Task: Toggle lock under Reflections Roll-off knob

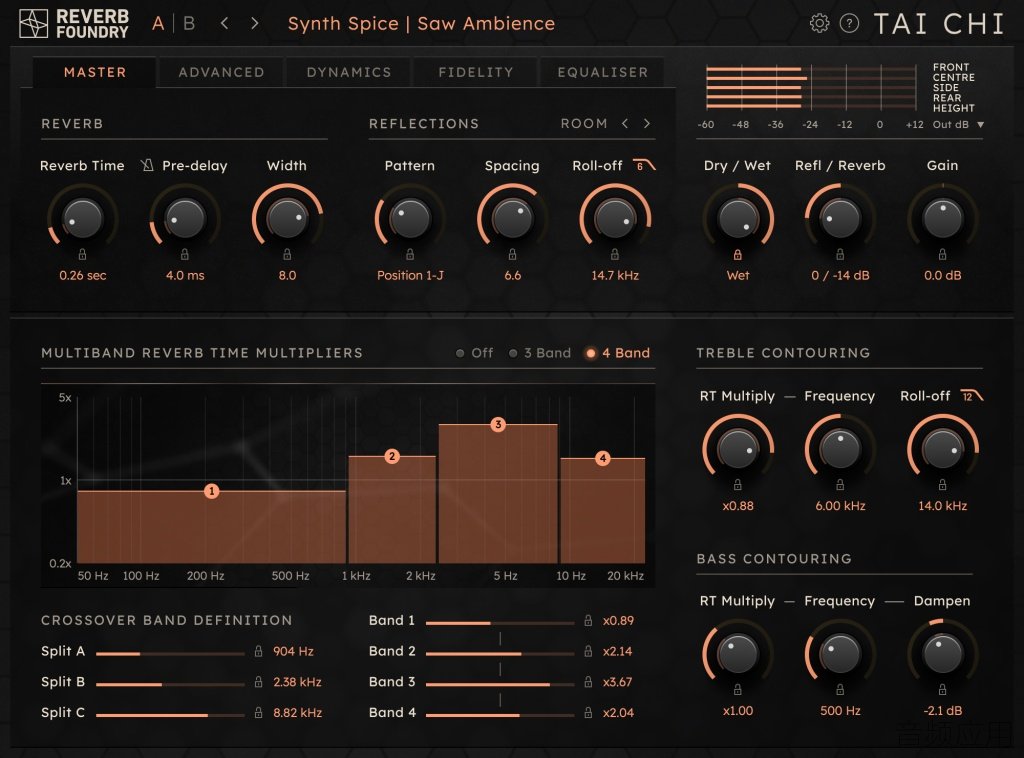Action: tap(615, 254)
